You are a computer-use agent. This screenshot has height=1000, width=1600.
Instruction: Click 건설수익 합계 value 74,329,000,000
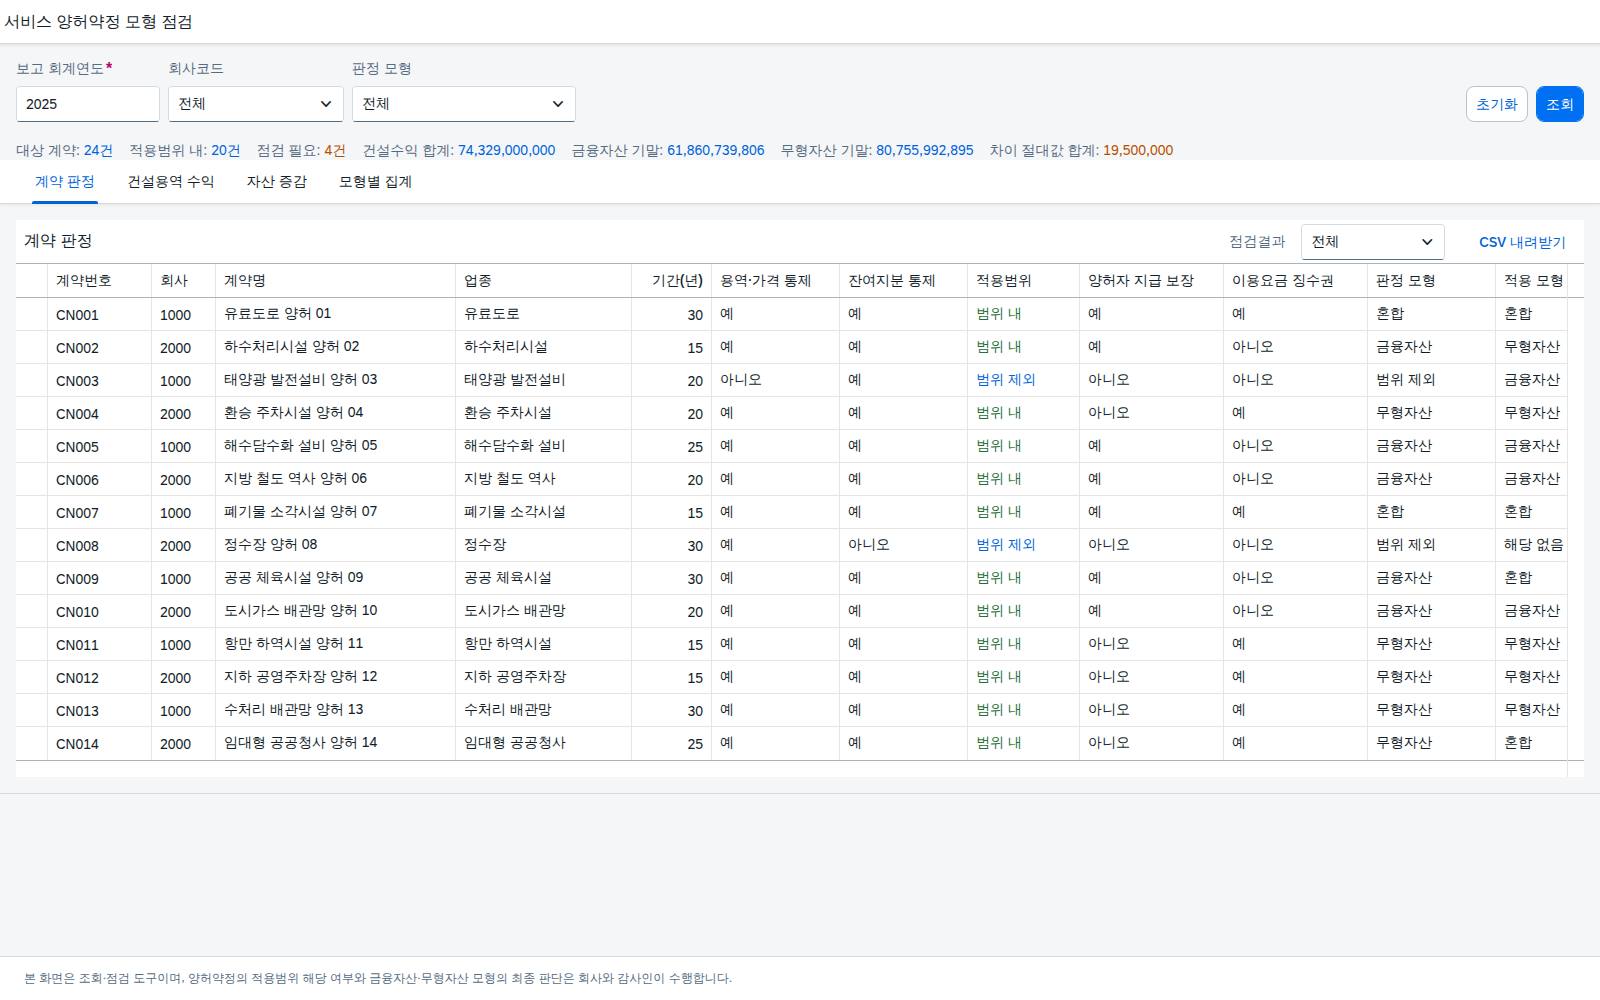(506, 151)
